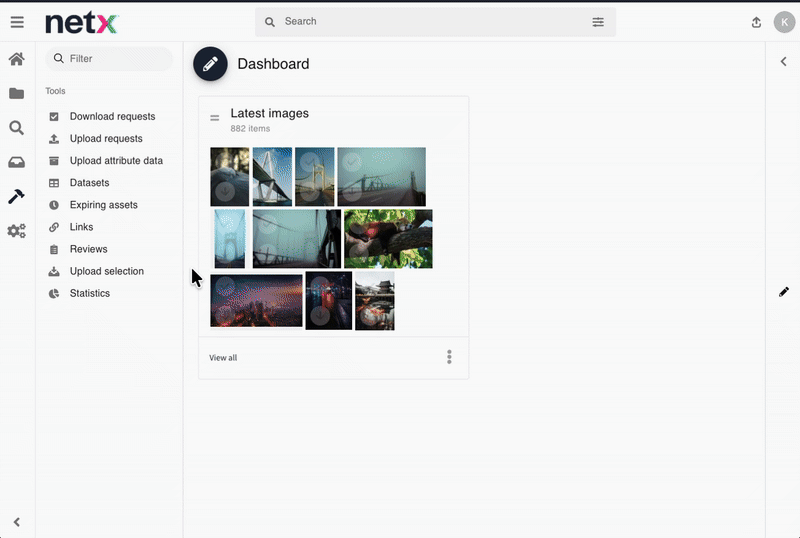This screenshot has height=538, width=800.
Task: Open the hamburger main menu
Action: click(x=17, y=22)
